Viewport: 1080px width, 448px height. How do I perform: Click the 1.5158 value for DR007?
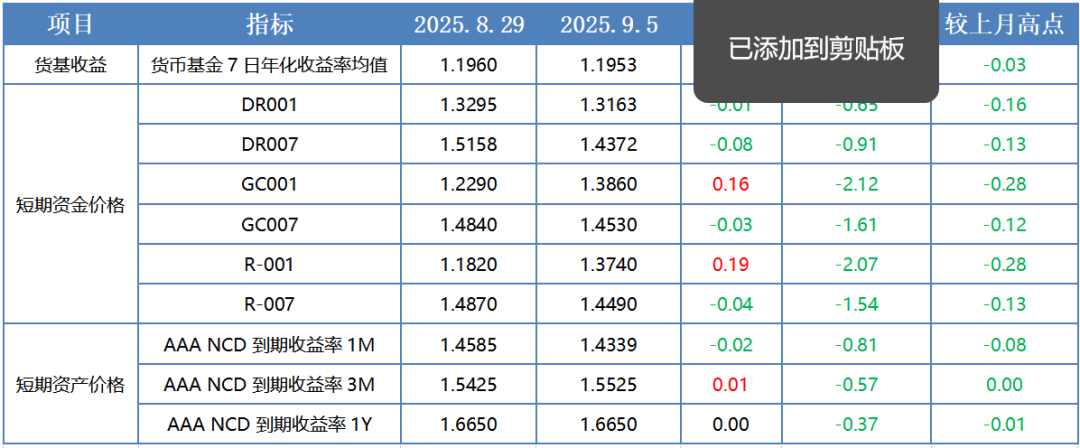point(468,145)
